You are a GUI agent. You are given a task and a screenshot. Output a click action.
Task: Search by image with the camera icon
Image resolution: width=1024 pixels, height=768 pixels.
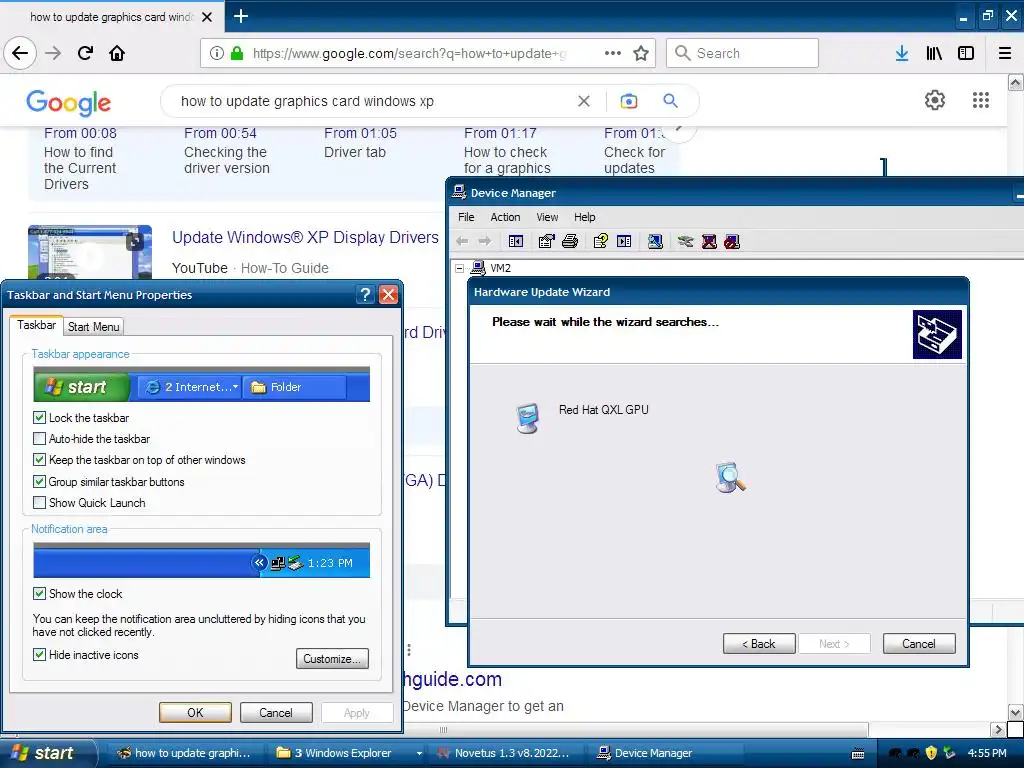[629, 101]
